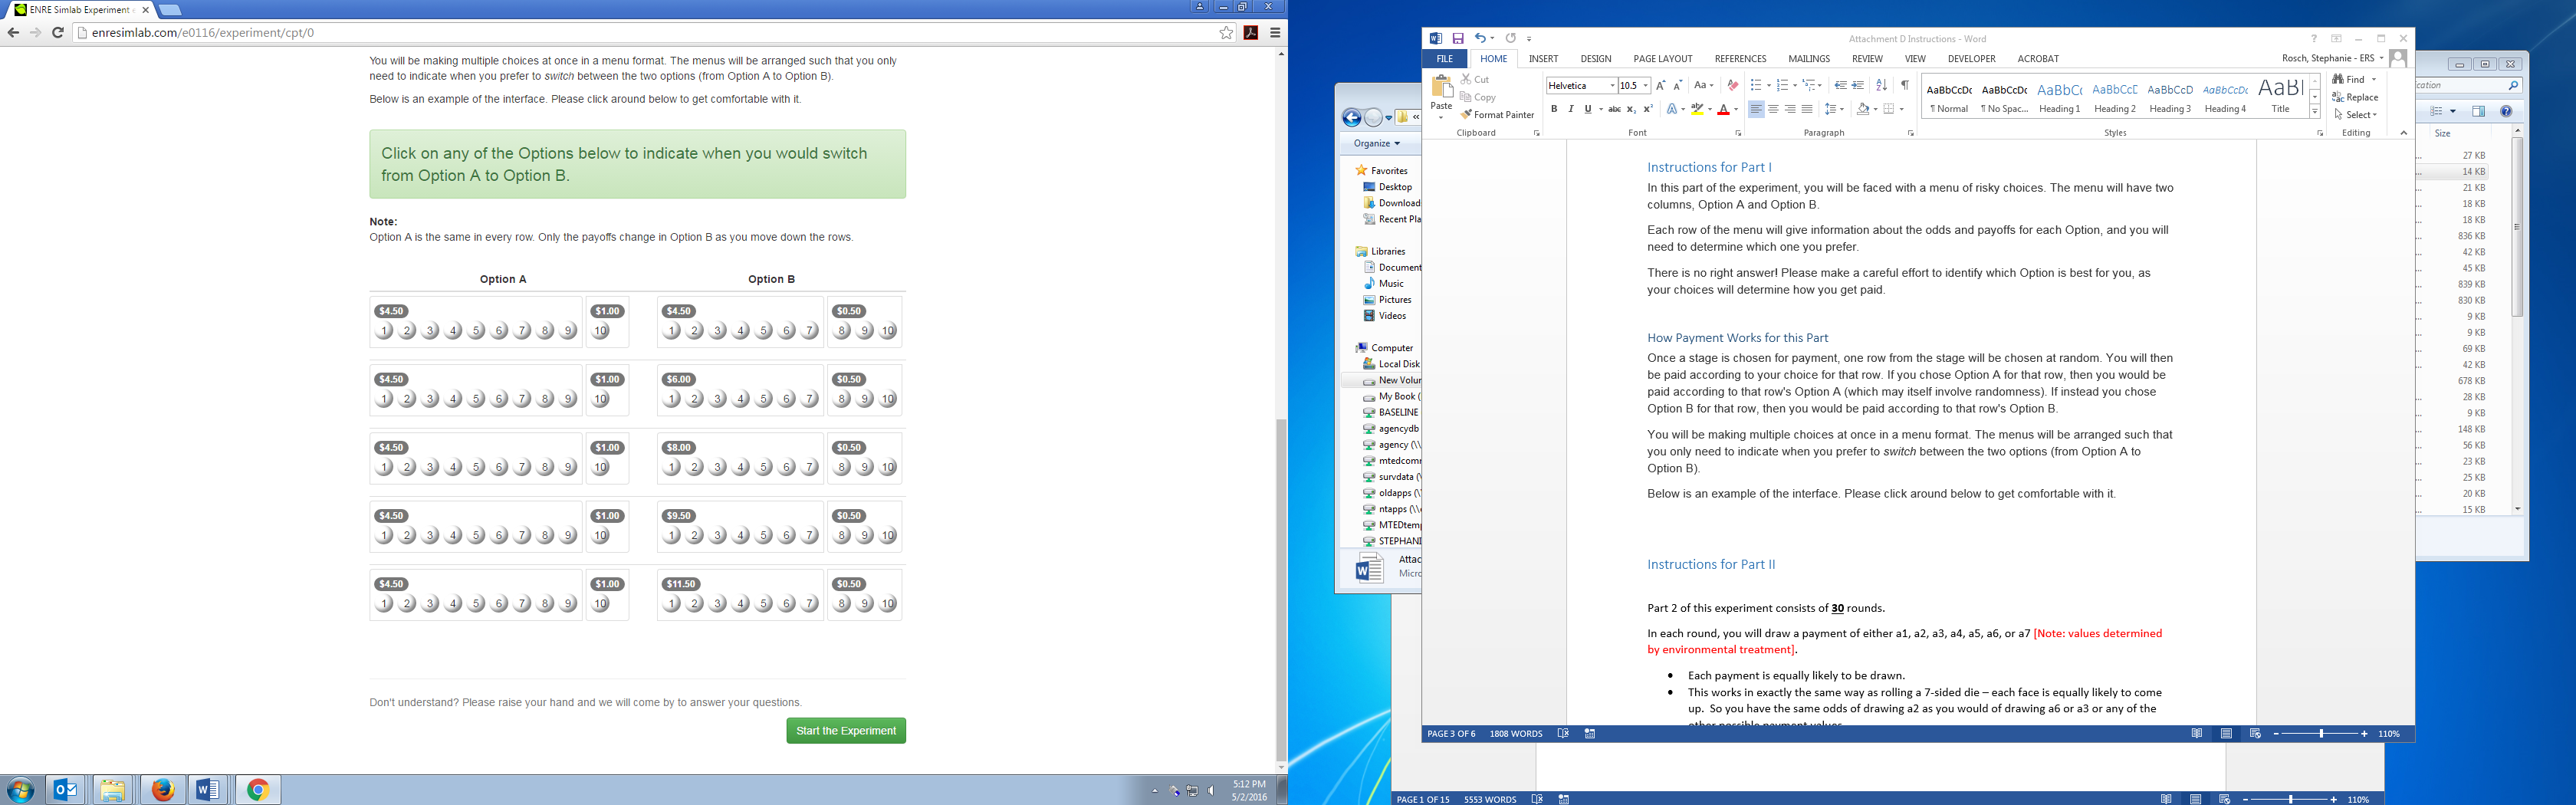Toggle Underline formatting in Word

tap(1588, 109)
